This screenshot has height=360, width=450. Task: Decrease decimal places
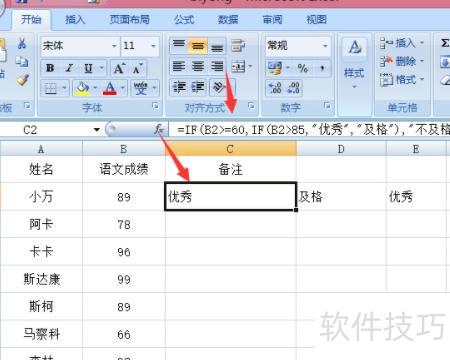tap(294, 88)
